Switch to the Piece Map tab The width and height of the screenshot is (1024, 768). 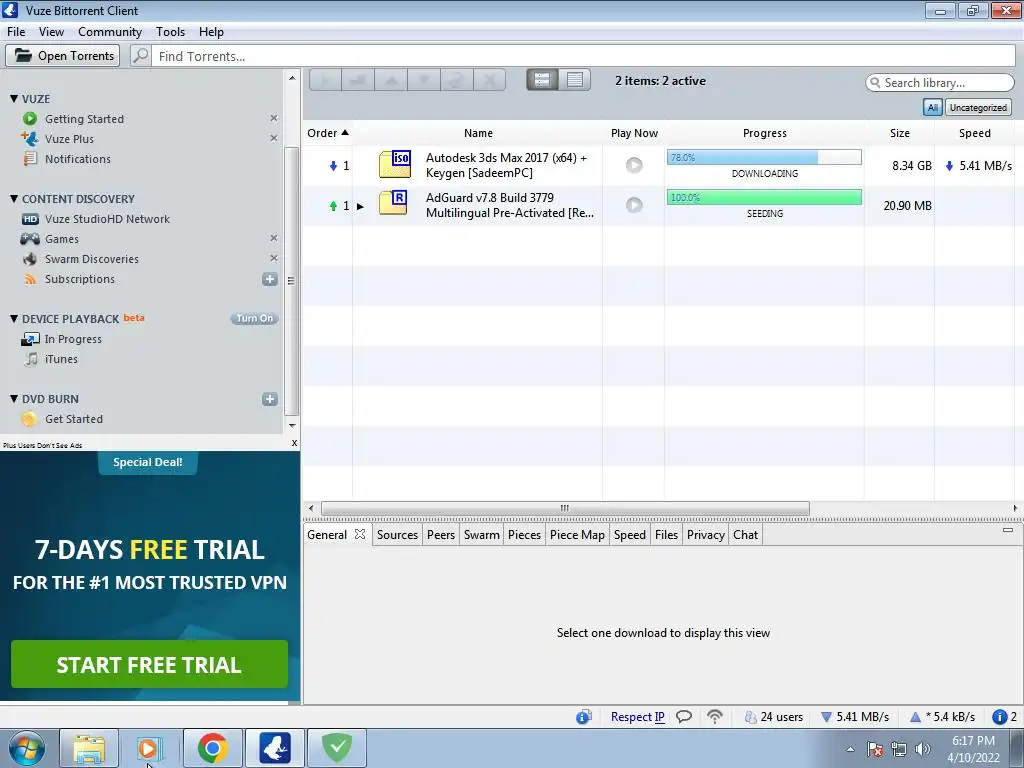pyautogui.click(x=577, y=534)
